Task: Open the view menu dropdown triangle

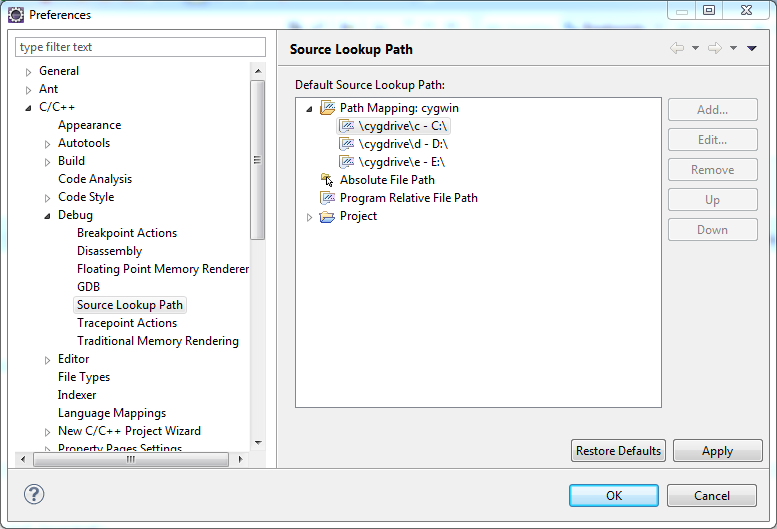Action: click(x=752, y=48)
